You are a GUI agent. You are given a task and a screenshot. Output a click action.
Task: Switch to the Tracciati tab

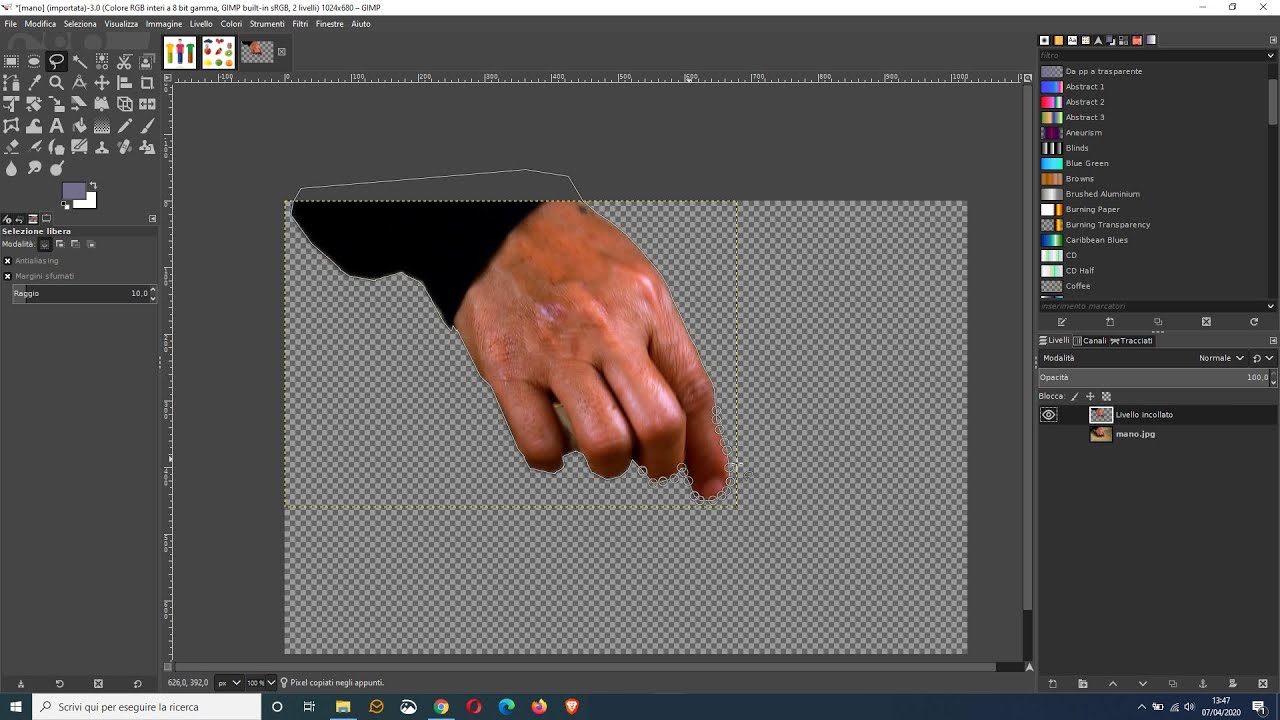click(1132, 341)
